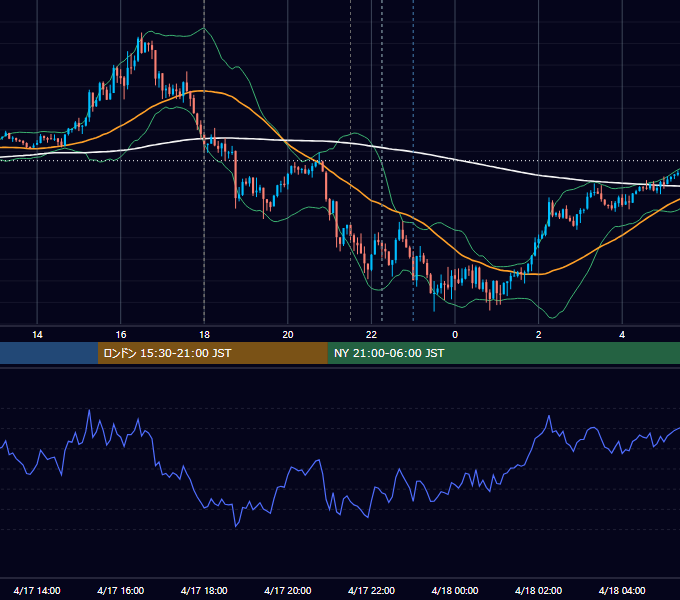680x600 pixels.
Task: Click the 4/17 18:00 date label
Action: click(204, 590)
